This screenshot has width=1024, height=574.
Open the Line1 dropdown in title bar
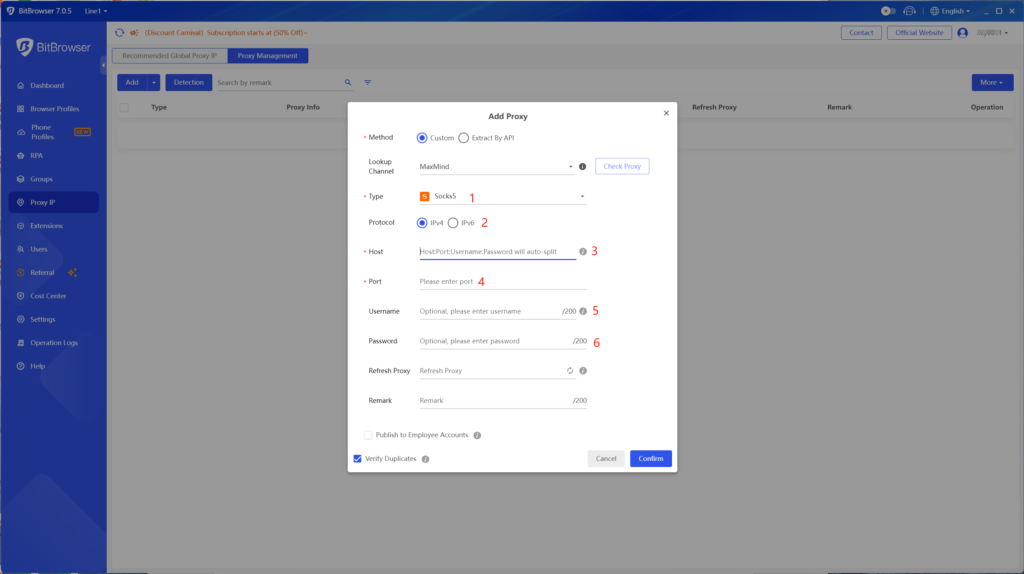click(96, 11)
